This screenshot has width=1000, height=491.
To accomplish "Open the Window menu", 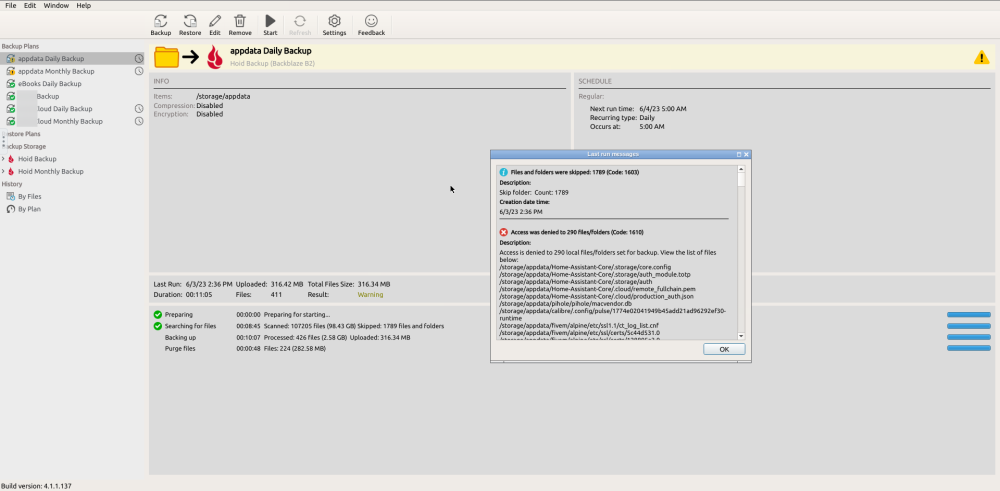I will pos(56,5).
